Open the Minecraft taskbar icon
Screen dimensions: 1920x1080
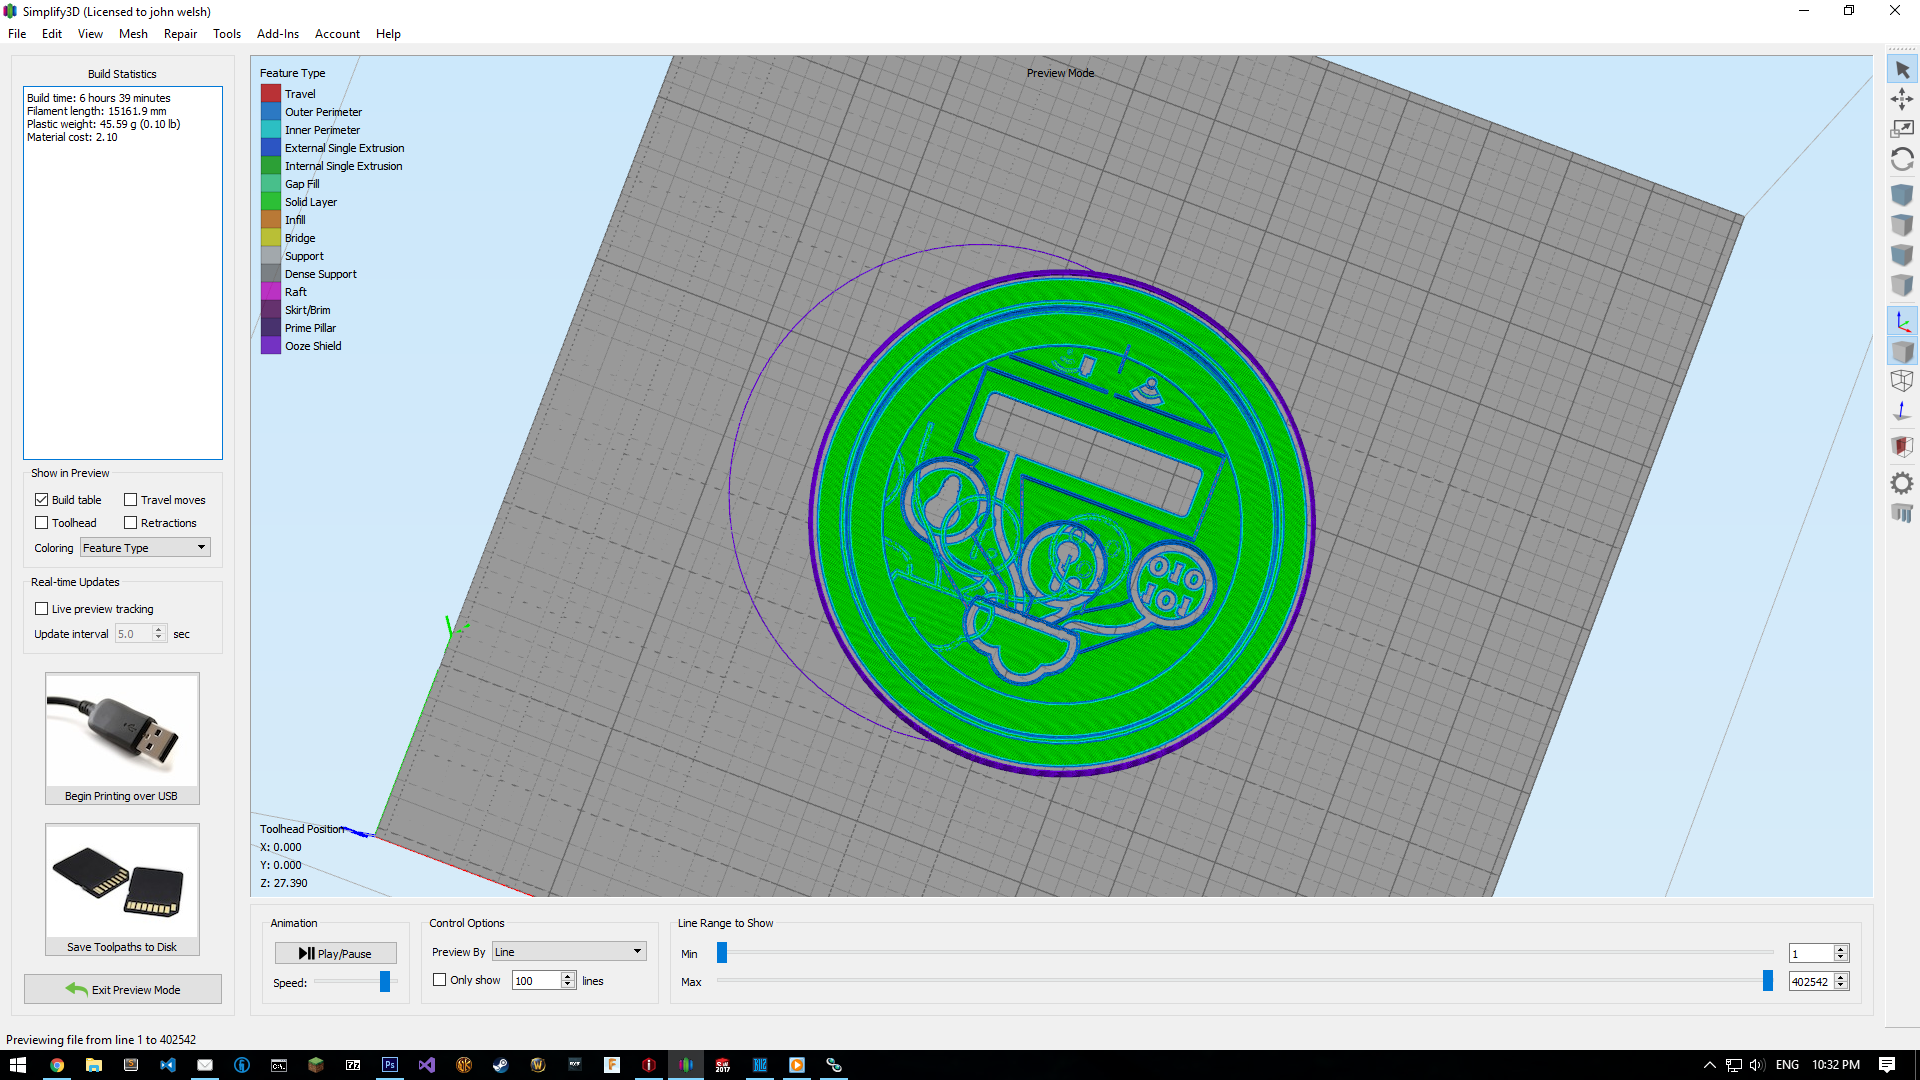(x=316, y=1065)
